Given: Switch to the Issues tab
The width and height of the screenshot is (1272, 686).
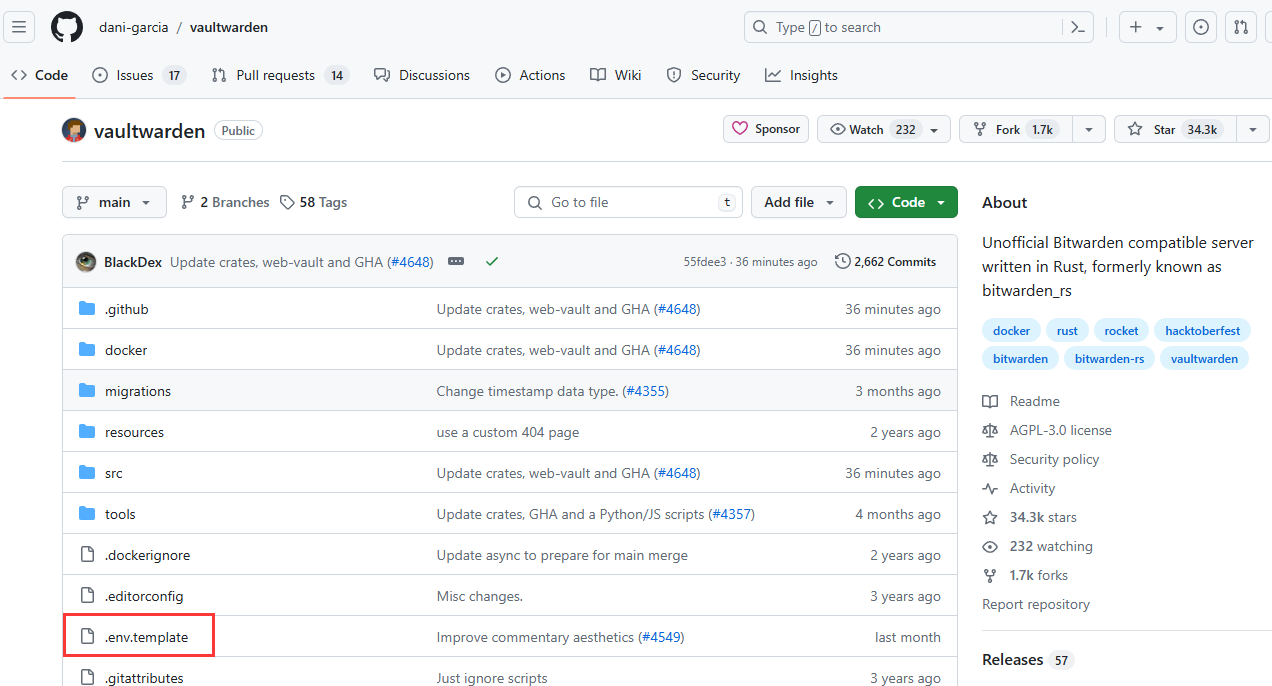Looking at the screenshot, I should [x=139, y=75].
